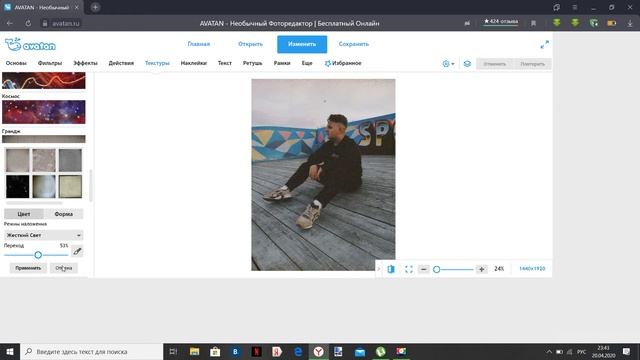640x360 pixels.
Task: Switch to Рамки menu
Action: (x=282, y=63)
